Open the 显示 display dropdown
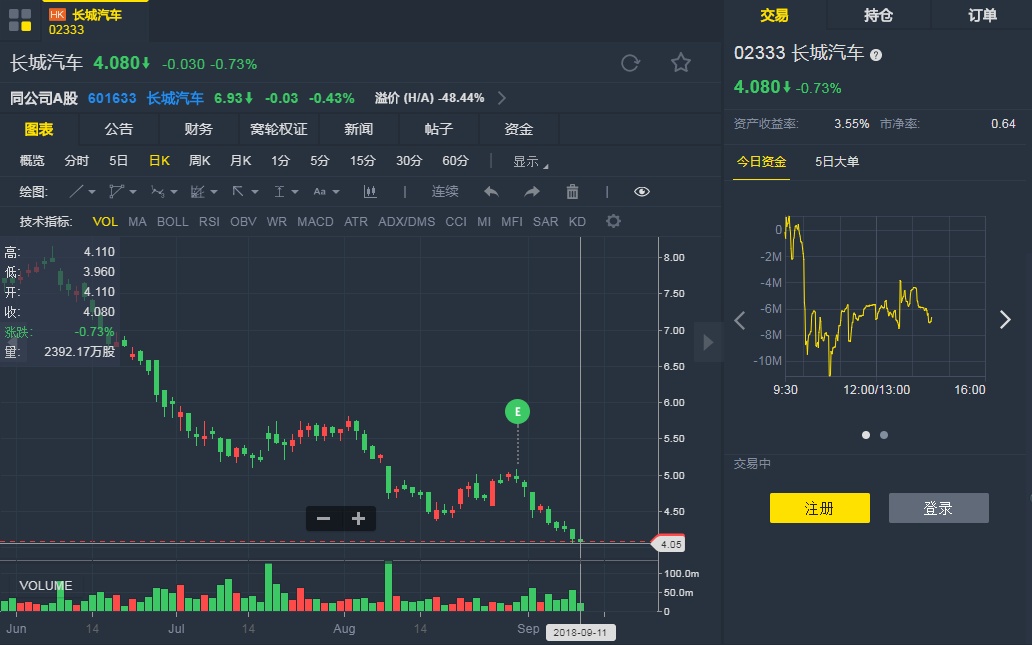Viewport: 1032px width, 645px height. coord(530,162)
